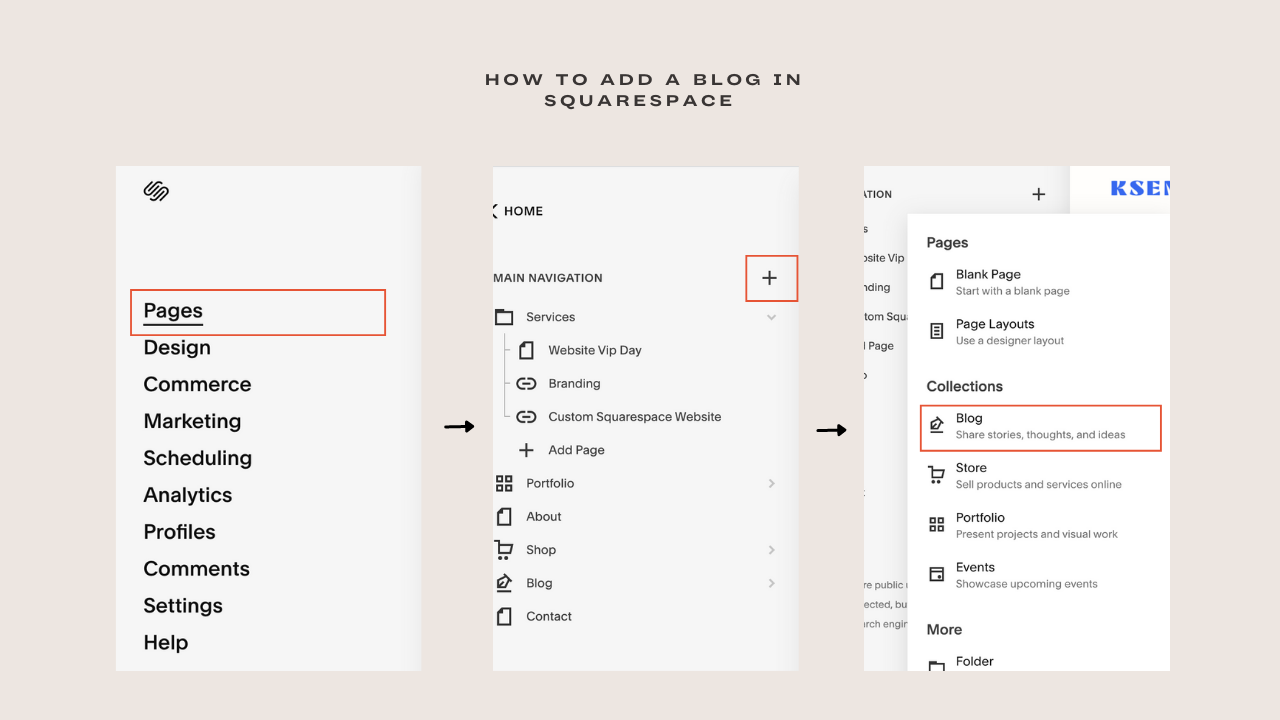The height and width of the screenshot is (720, 1280).
Task: Select the Page Layouts icon
Action: [936, 331]
